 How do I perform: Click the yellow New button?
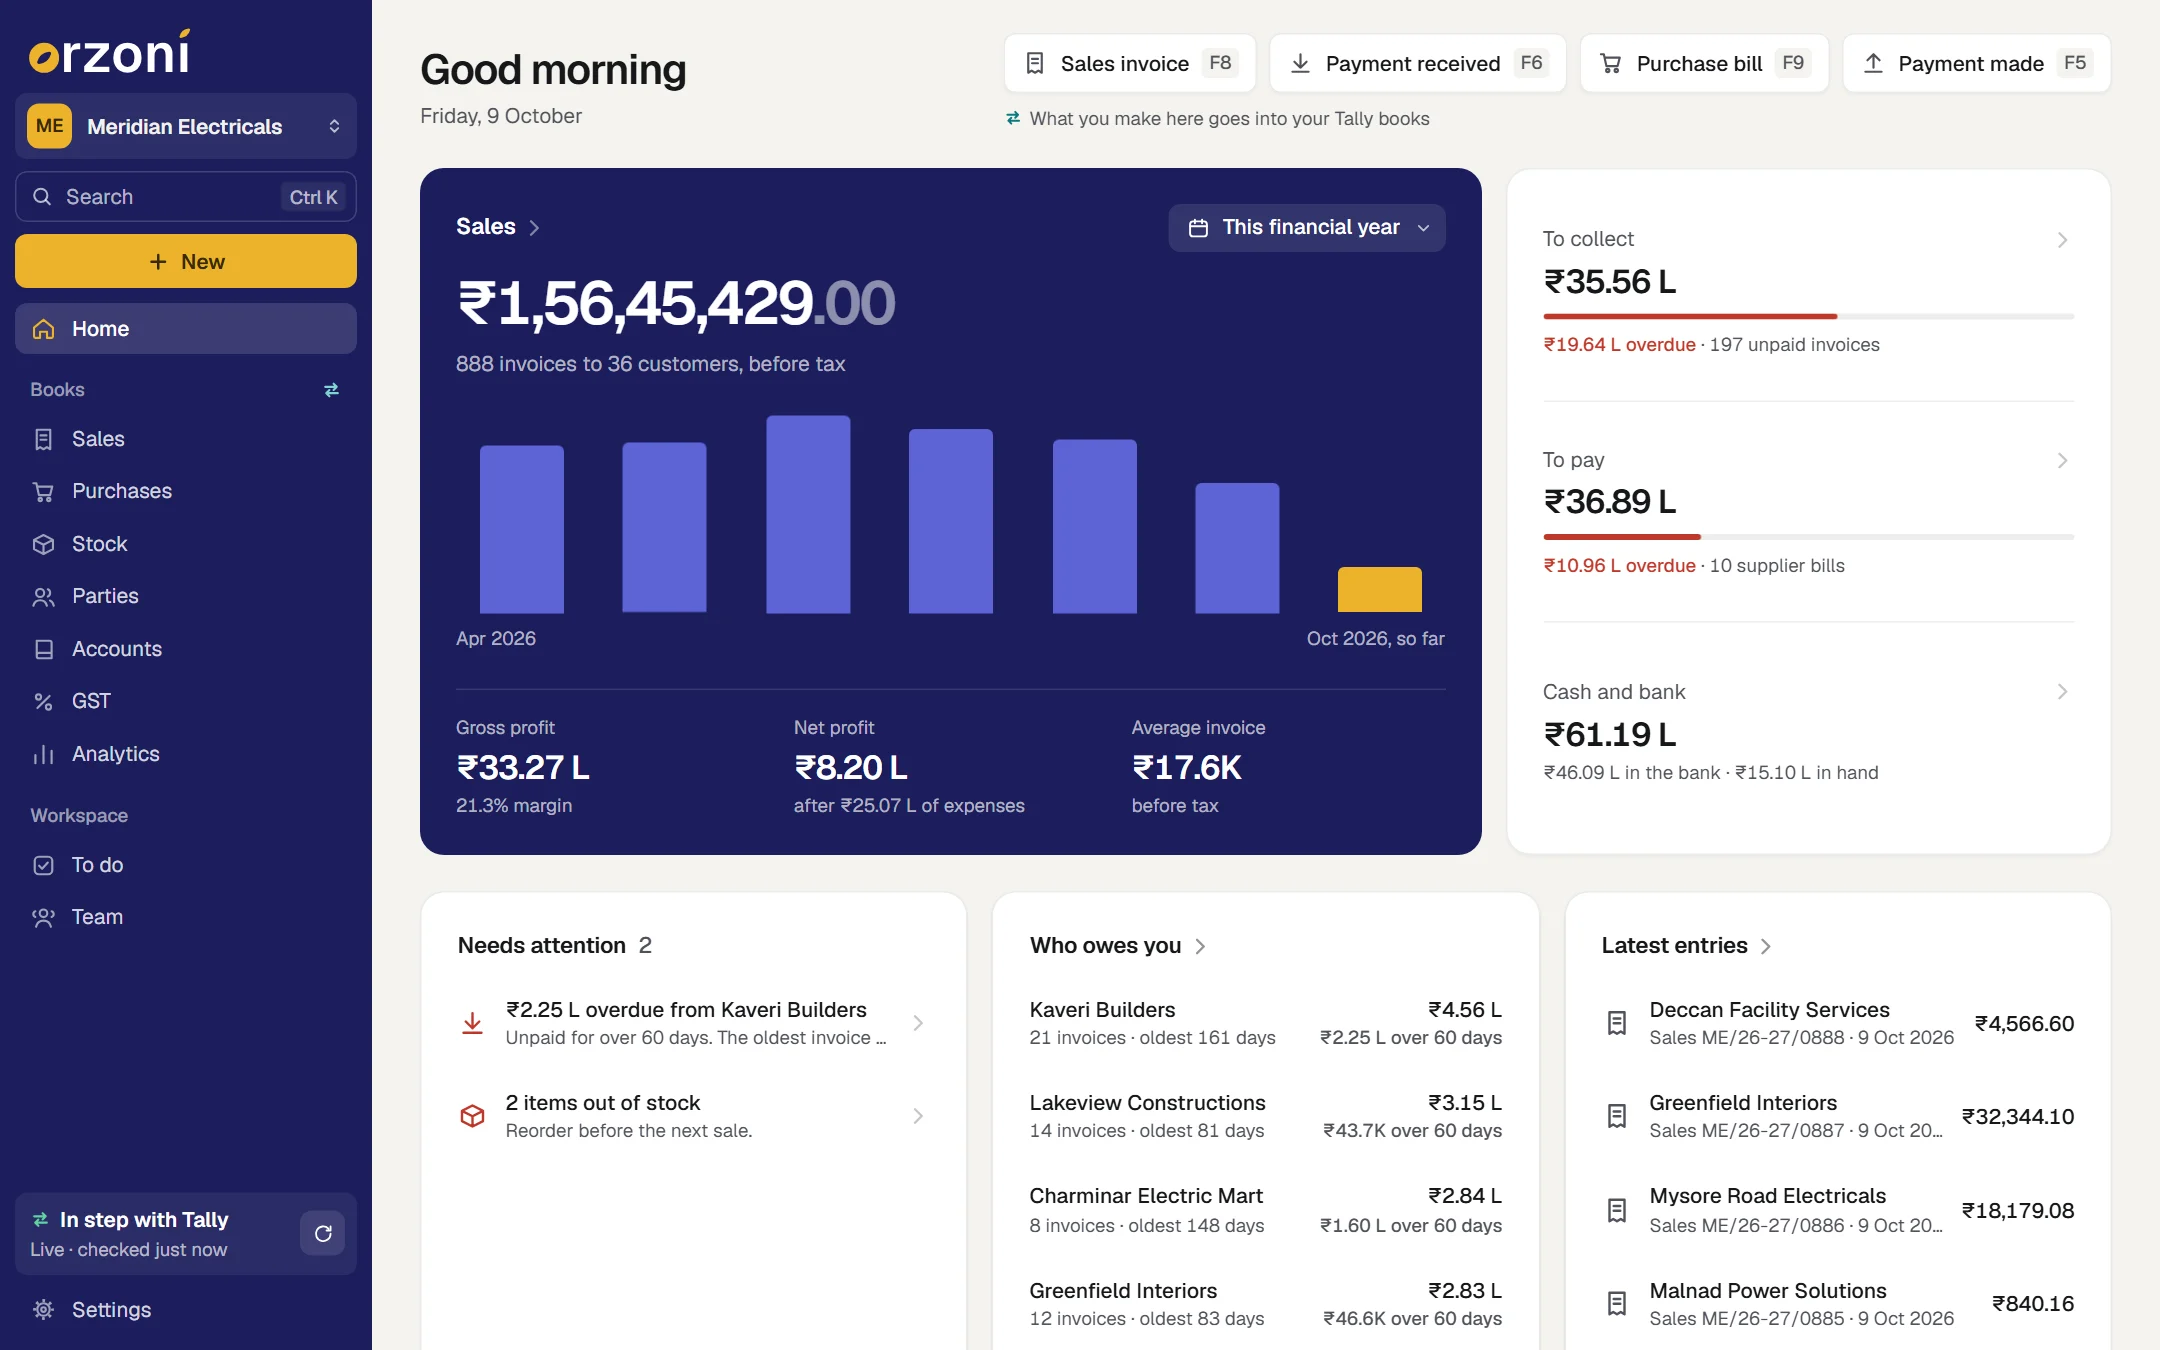point(186,262)
